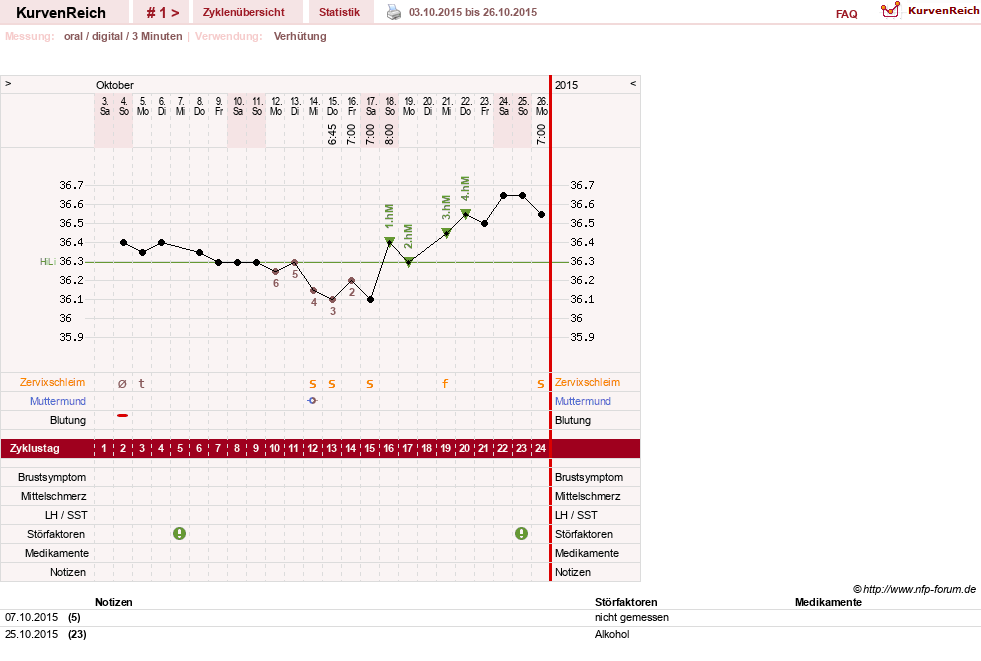This screenshot has width=981, height=661.
Task: Click the right Muttermund row label
Action: [582, 401]
